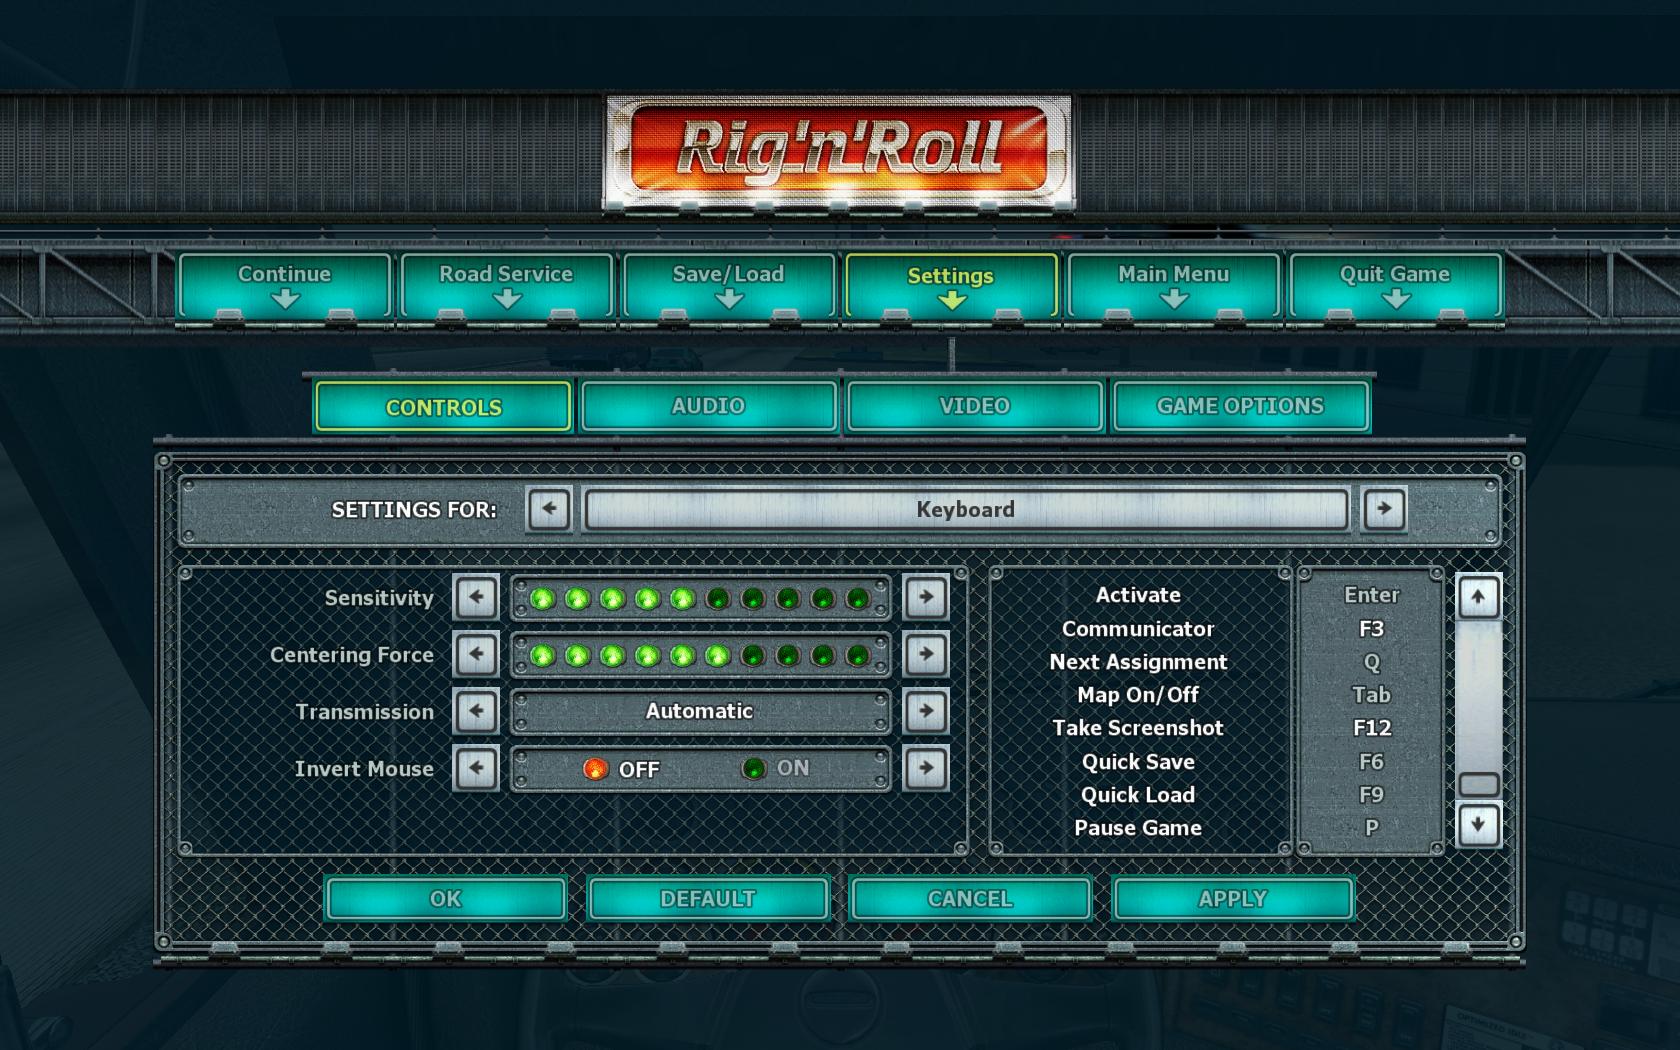Click the P key binding
Screen dimensions: 1680x1050
coord(1371,828)
